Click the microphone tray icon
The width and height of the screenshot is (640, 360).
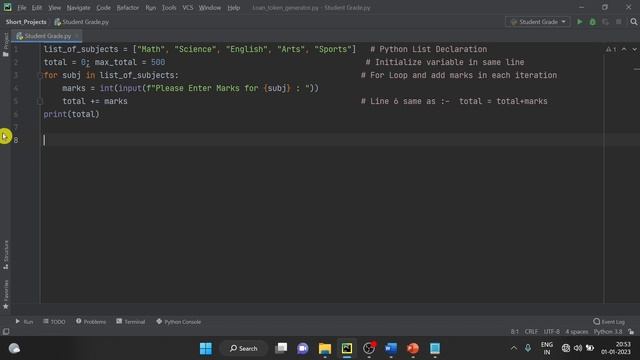pos(528,348)
